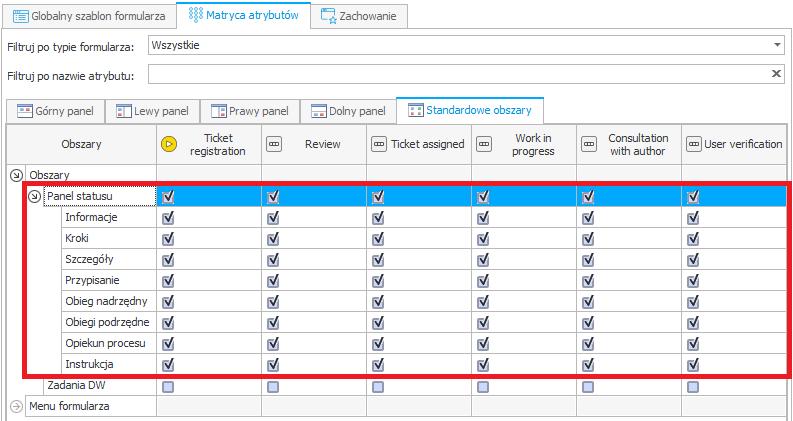Click the Górny panel layout icon
The height and width of the screenshot is (421, 793).
point(25,111)
